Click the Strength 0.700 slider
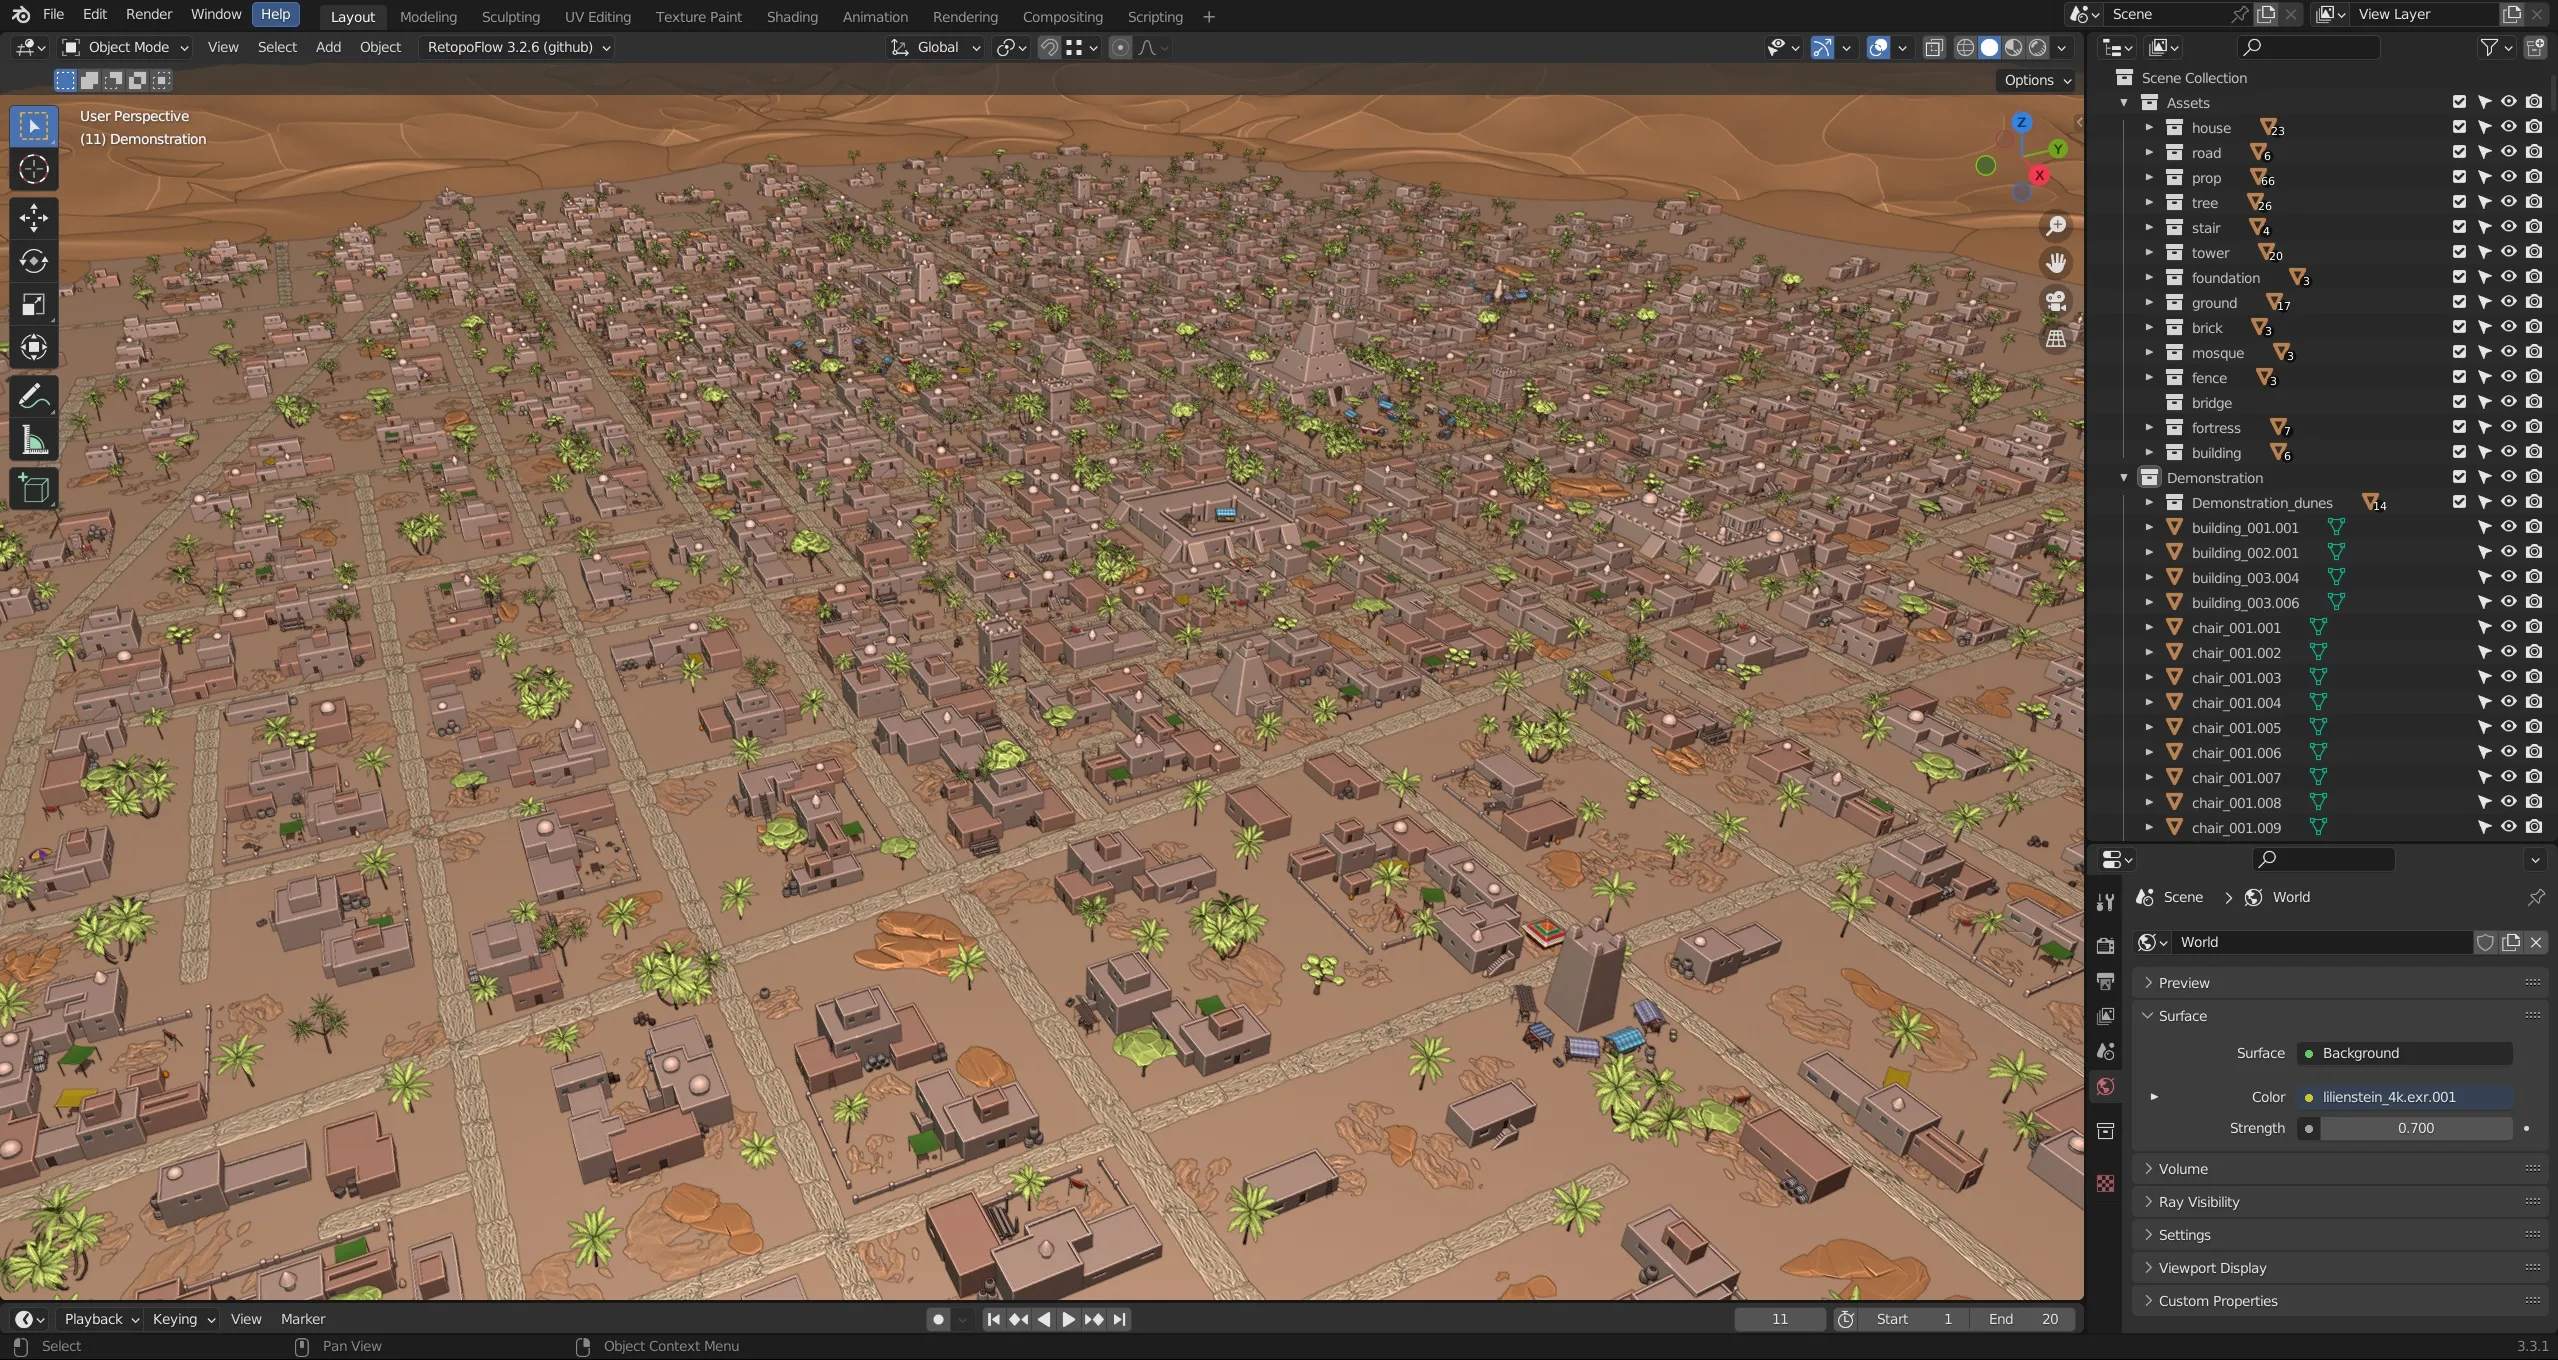2558x1360 pixels. tap(2414, 1128)
